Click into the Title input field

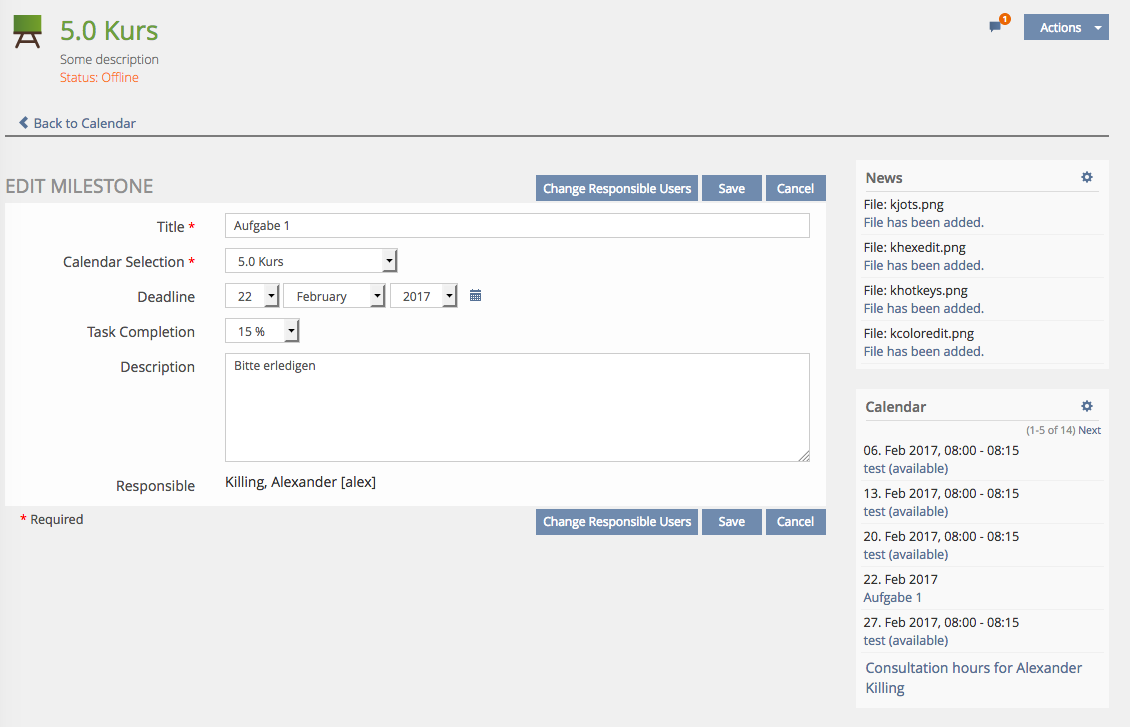[x=516, y=226]
